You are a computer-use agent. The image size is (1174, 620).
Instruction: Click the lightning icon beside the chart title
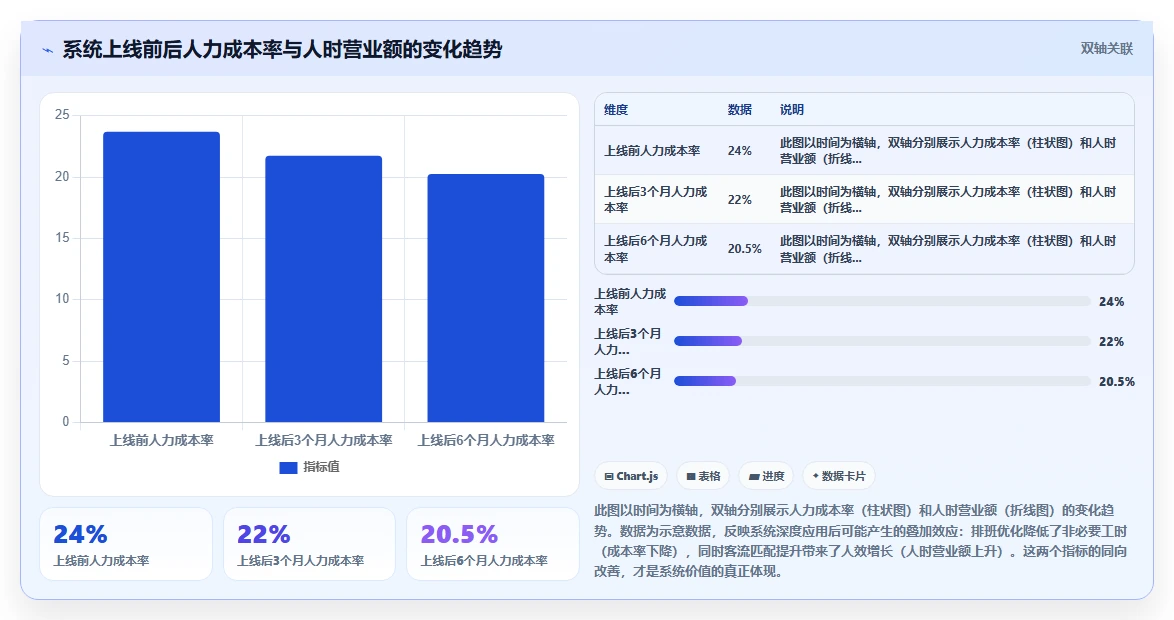tap(48, 50)
